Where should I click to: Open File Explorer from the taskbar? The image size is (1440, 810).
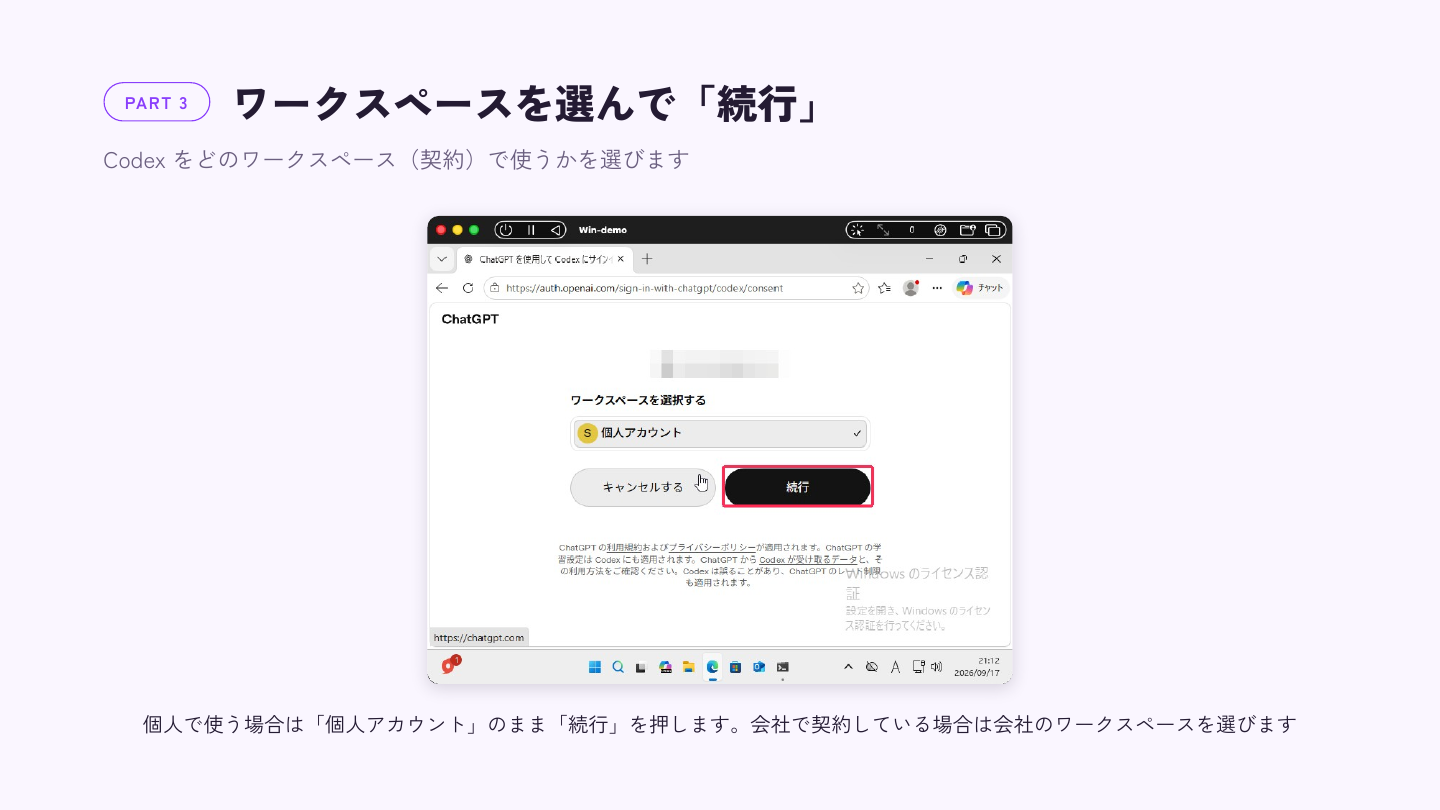pos(688,667)
